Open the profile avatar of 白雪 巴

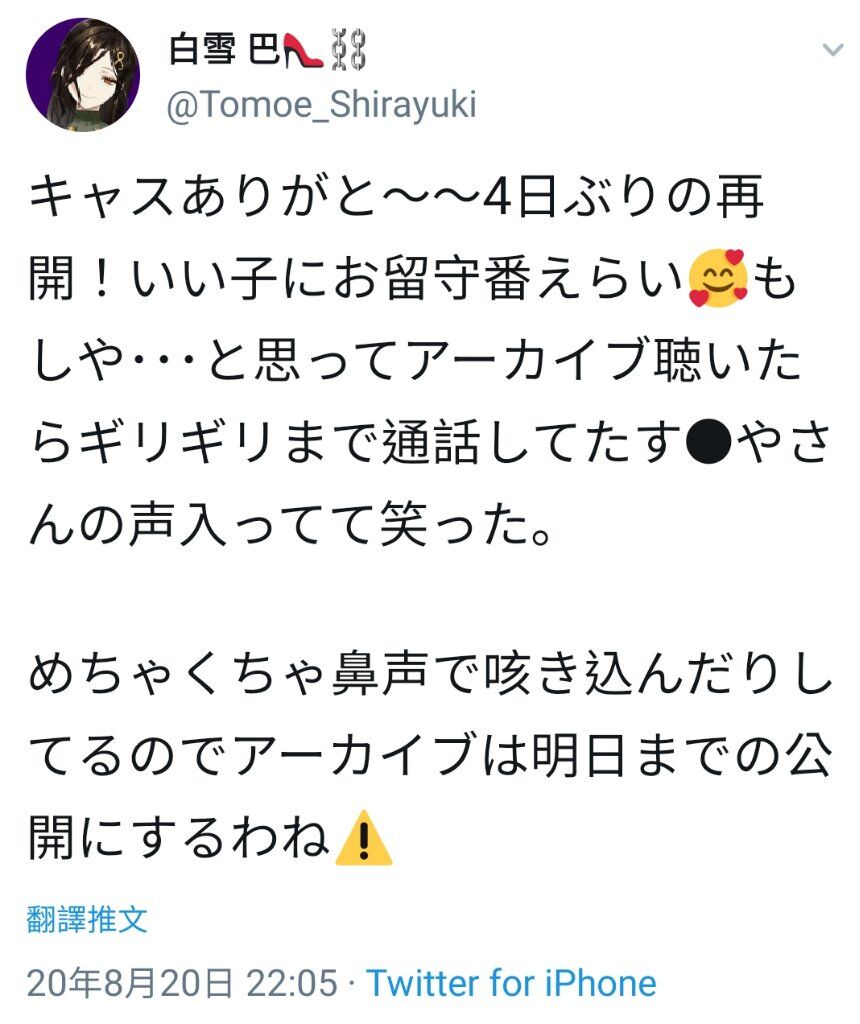coord(83,74)
